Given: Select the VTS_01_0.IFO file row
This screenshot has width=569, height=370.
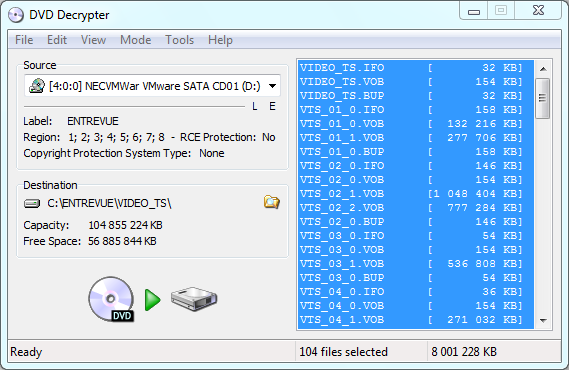Looking at the screenshot, I should click(416, 110).
